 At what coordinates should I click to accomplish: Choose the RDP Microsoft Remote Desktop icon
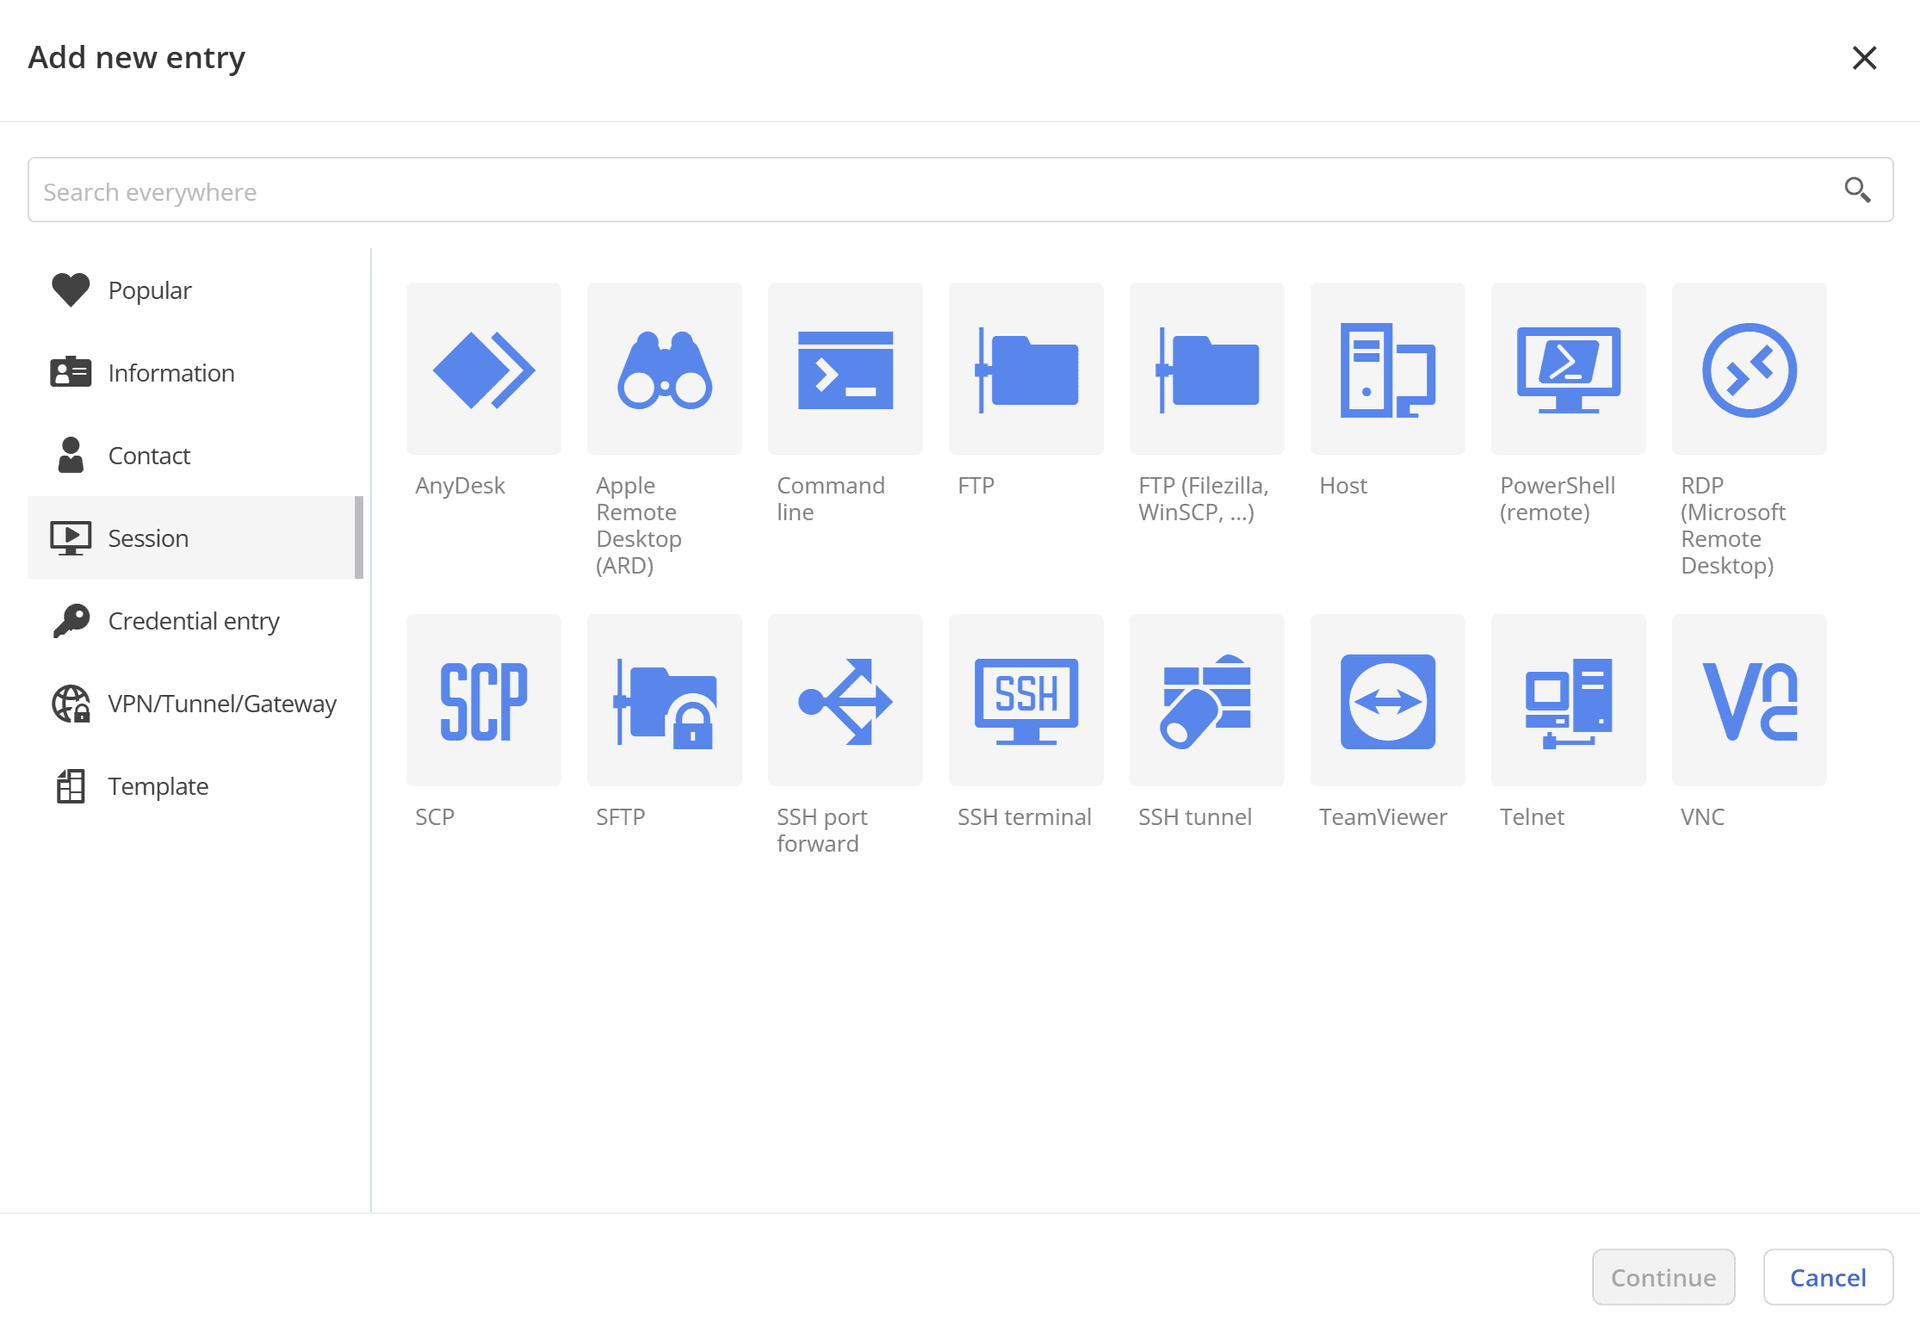click(1749, 369)
